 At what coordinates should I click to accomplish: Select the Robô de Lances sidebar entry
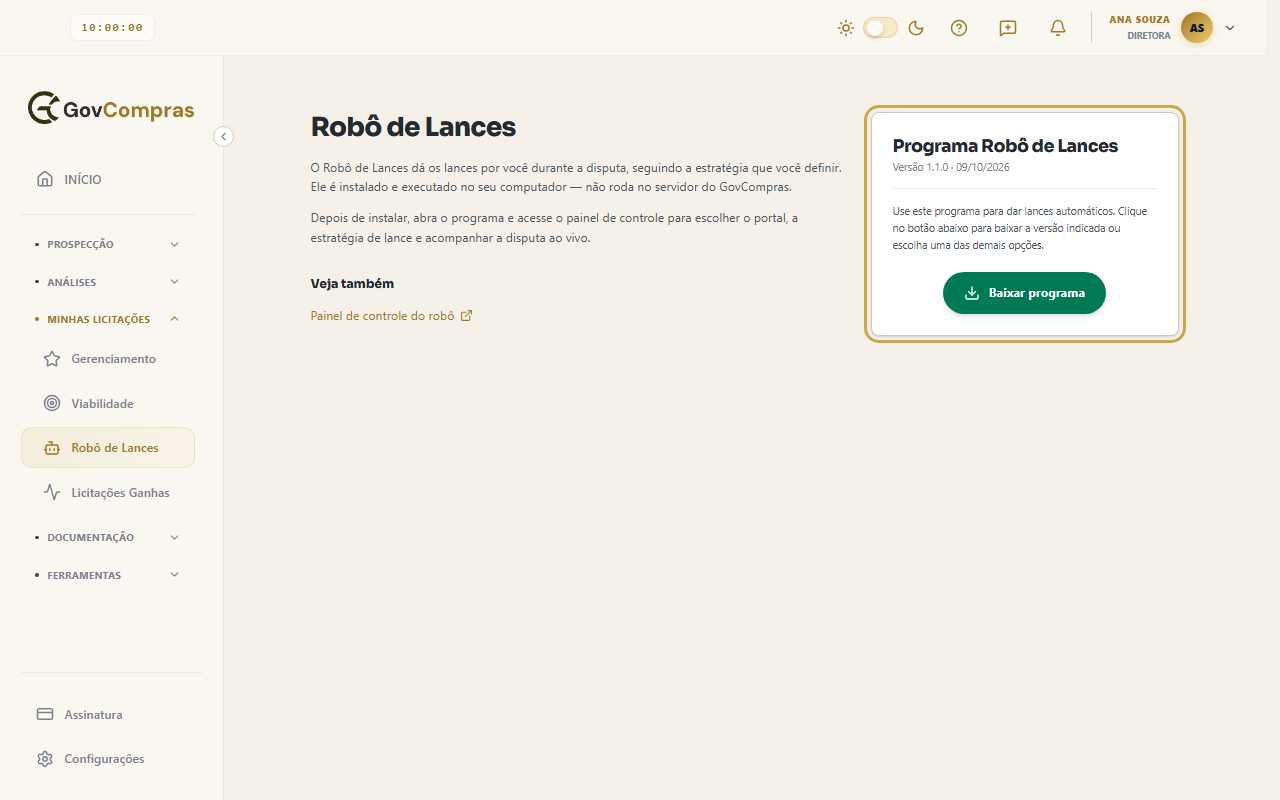tap(108, 448)
